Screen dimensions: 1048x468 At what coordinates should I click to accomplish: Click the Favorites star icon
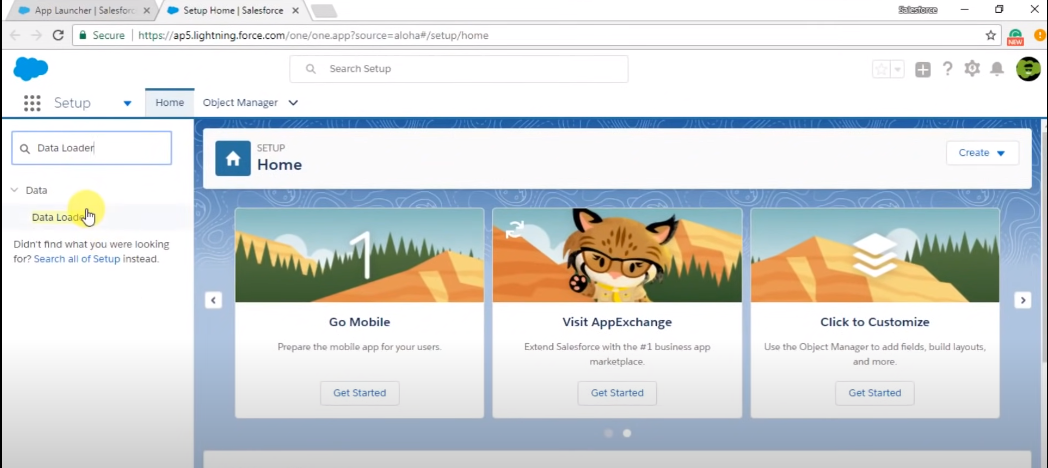coord(881,69)
